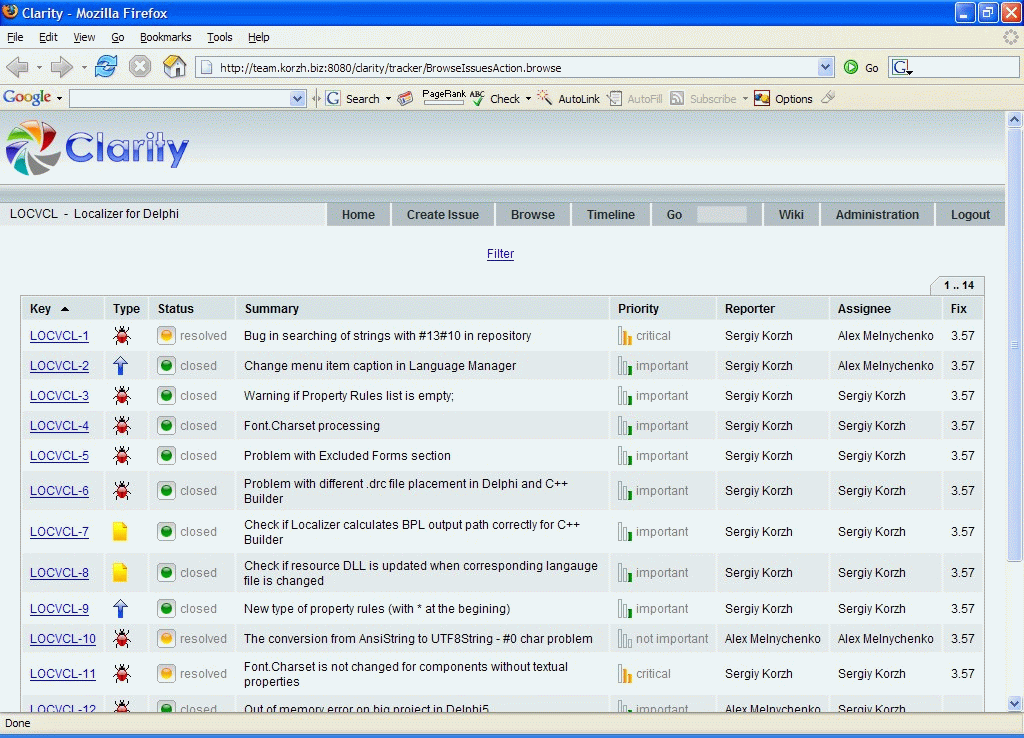Open issue LOCVCL-6 link

pos(59,490)
